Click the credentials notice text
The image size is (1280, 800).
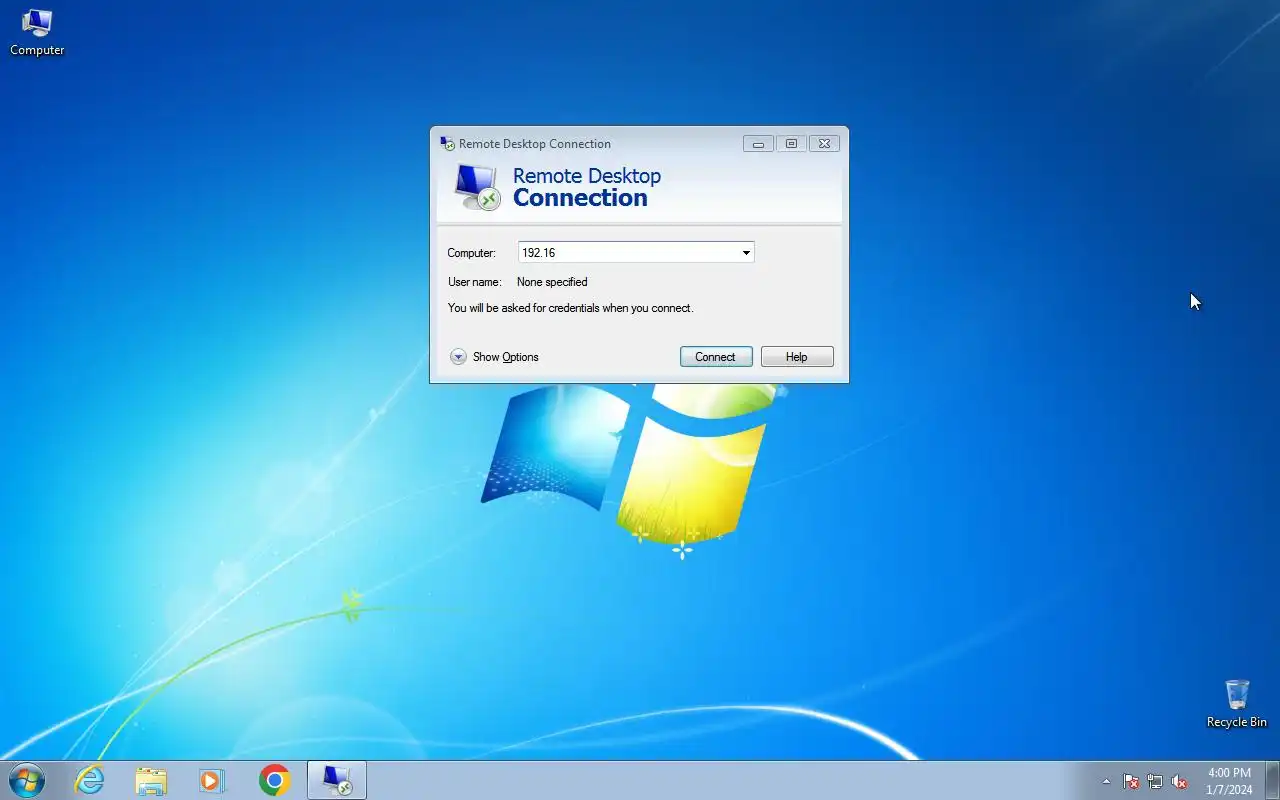tap(570, 308)
